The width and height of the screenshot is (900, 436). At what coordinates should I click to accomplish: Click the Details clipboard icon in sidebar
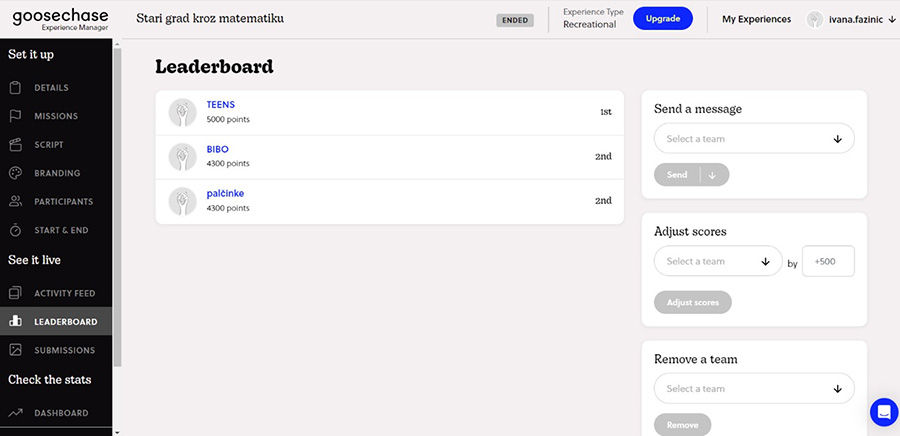coord(15,88)
